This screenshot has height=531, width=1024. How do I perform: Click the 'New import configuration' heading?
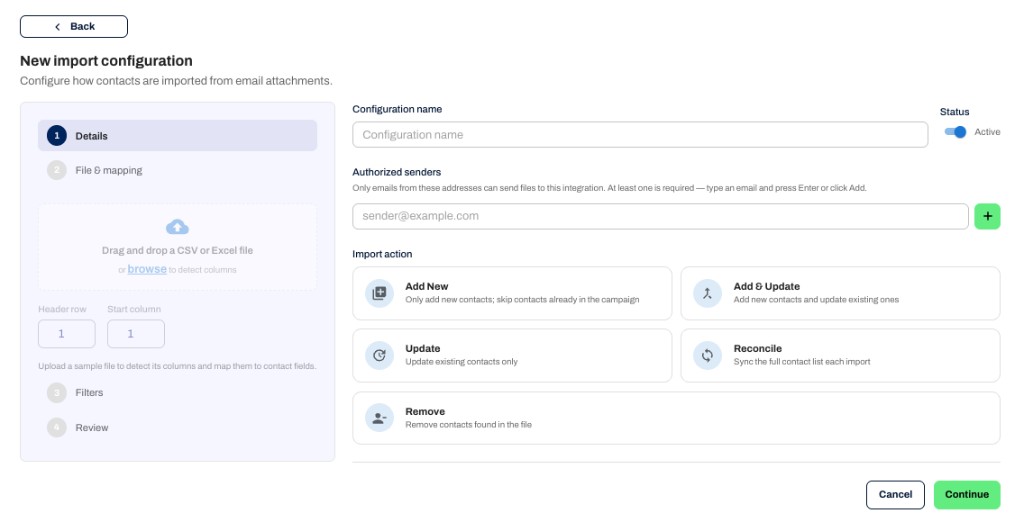pyautogui.click(x=106, y=61)
